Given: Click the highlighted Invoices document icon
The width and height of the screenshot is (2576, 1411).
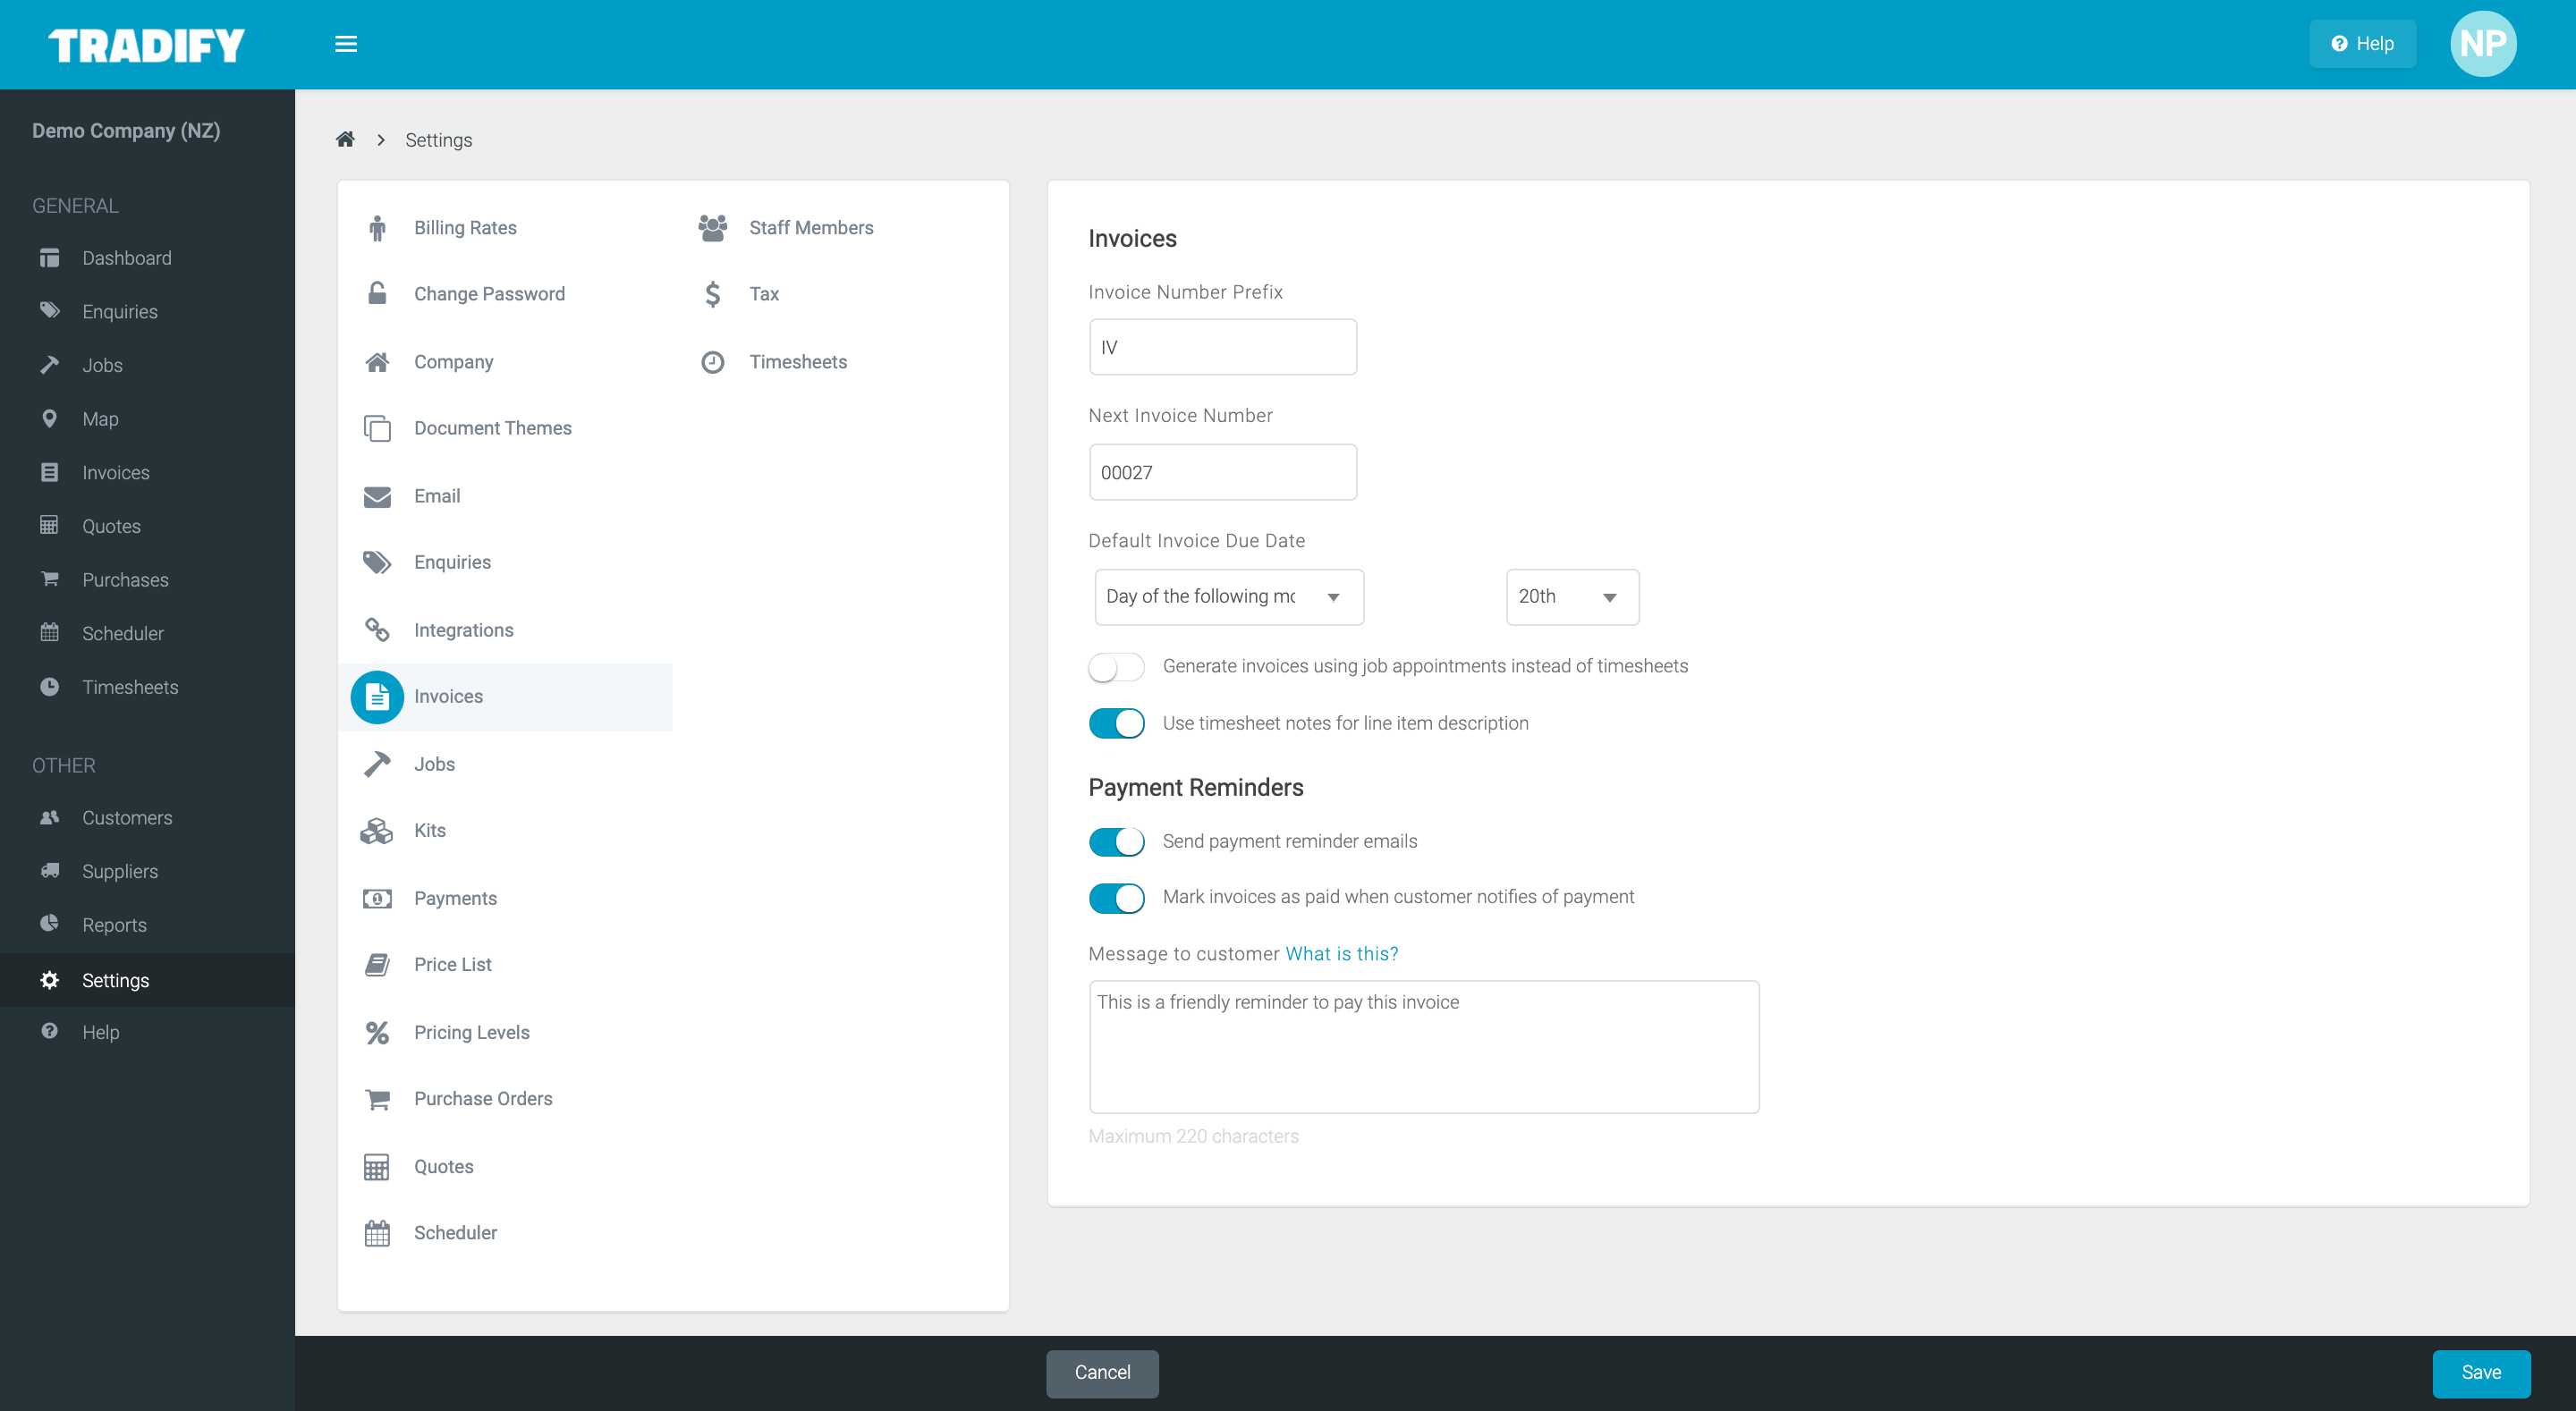Looking at the screenshot, I should [x=377, y=697].
